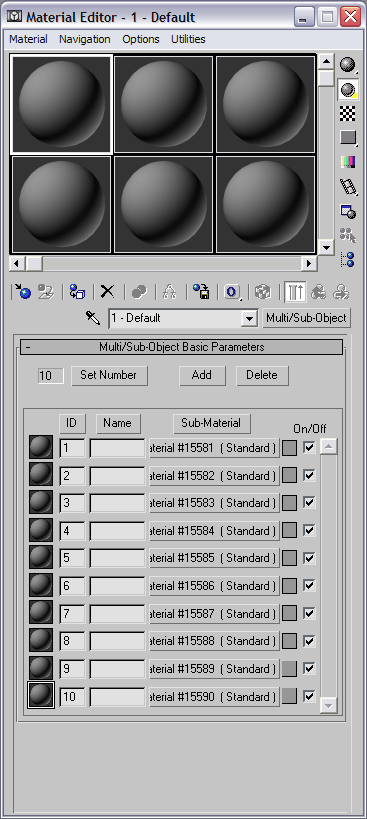
Task: Uncheck On/Off checkbox for sub-material ID 1
Action: [310, 447]
